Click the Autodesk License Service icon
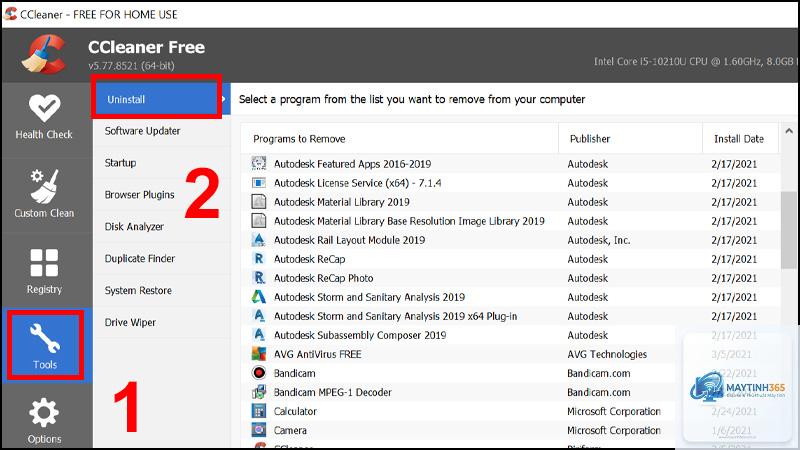The width and height of the screenshot is (800, 450). (x=259, y=183)
